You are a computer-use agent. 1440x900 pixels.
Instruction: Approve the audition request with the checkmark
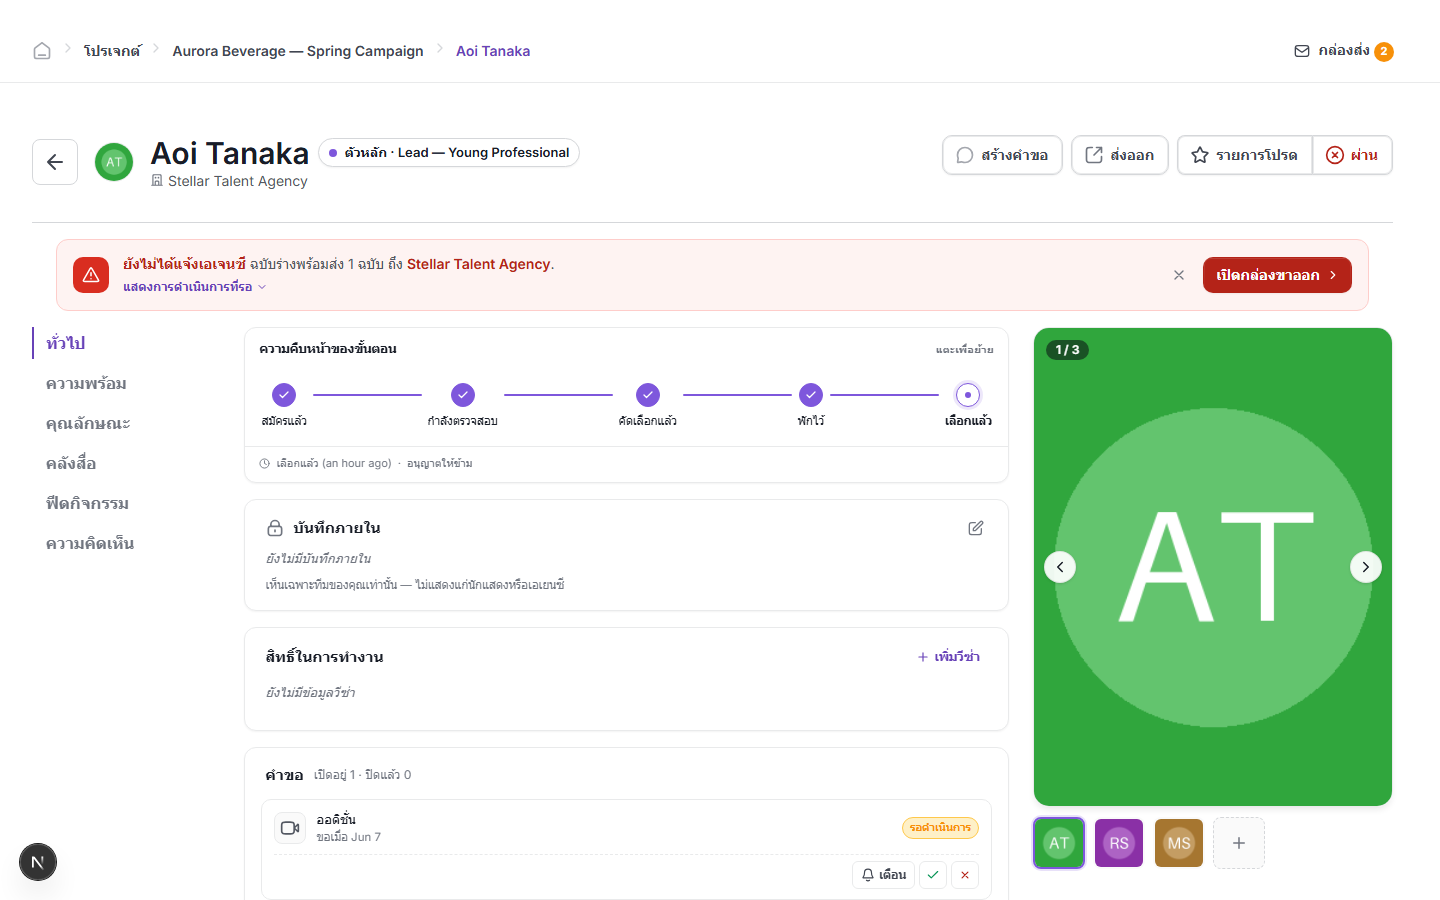coord(933,875)
